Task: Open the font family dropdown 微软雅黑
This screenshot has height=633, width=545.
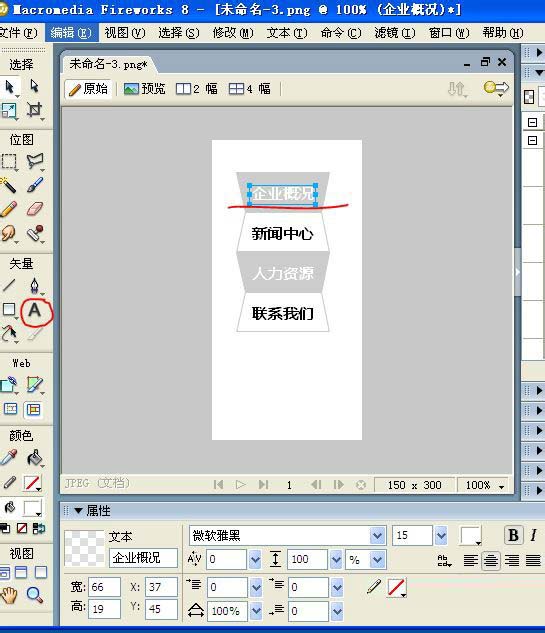Action: pos(377,536)
